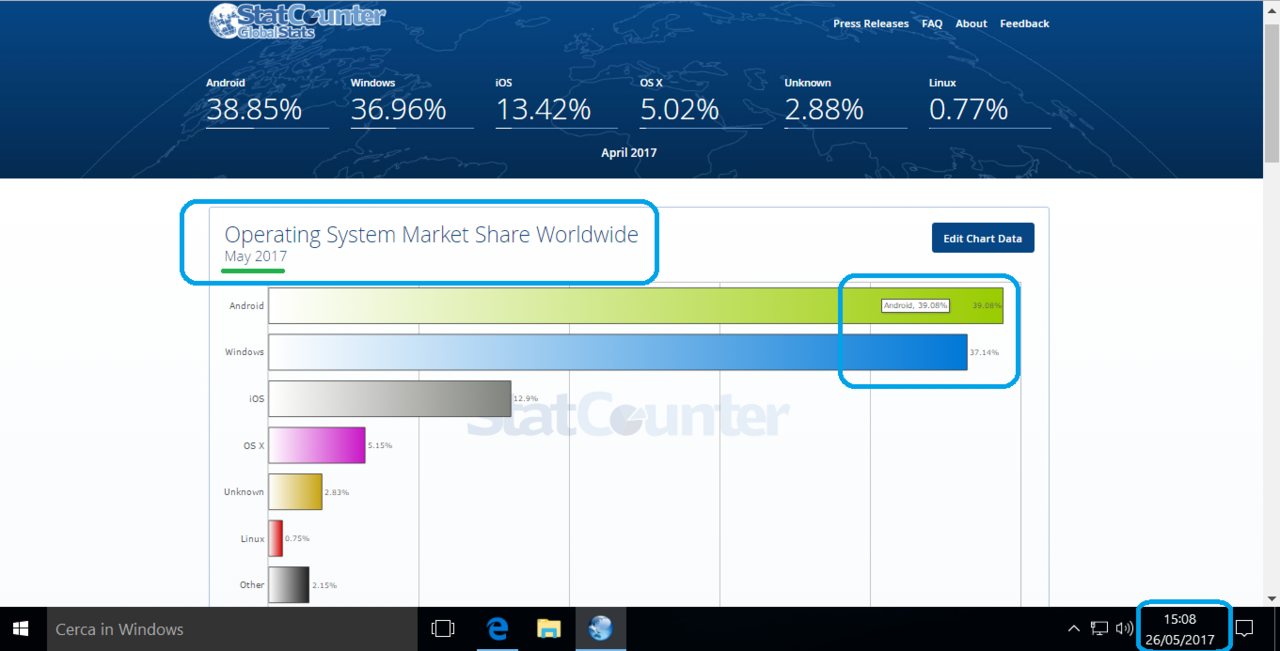
Task: Click the Cerca in Windows search box
Action: point(232,629)
